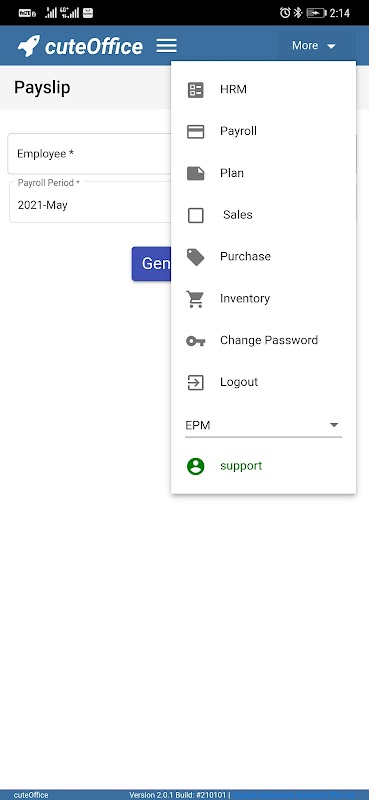This screenshot has height=800, width=369.
Task: Click the Plan document icon
Action: pyautogui.click(x=195, y=173)
